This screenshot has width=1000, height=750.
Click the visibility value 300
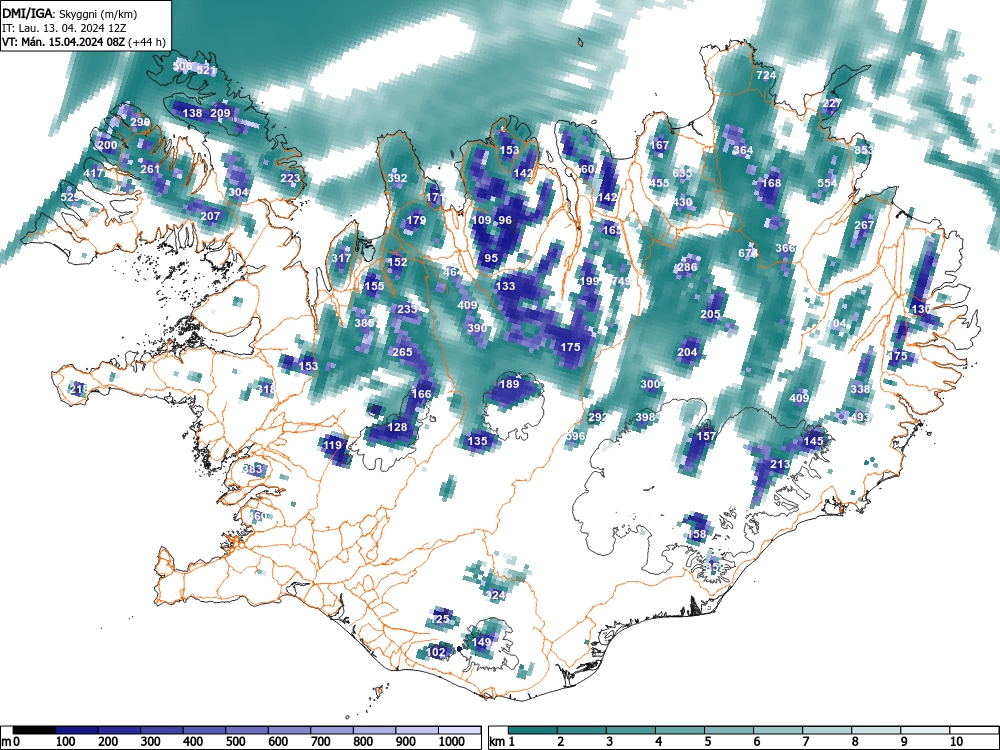650,385
